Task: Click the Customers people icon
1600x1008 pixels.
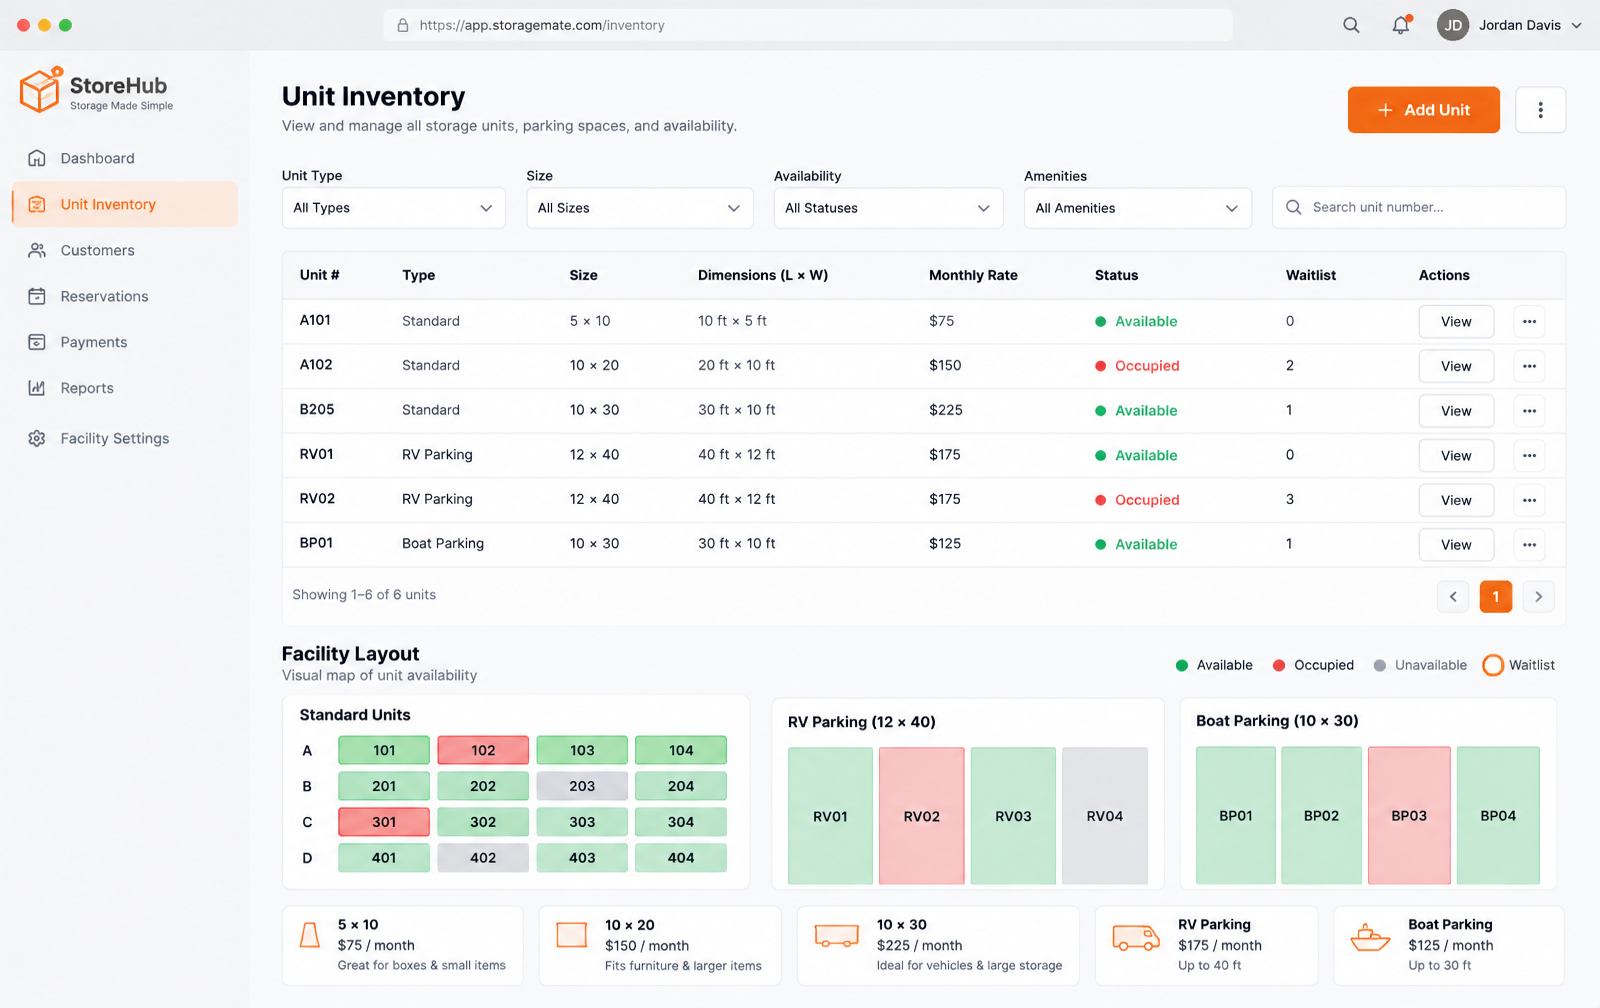Action: (x=37, y=250)
